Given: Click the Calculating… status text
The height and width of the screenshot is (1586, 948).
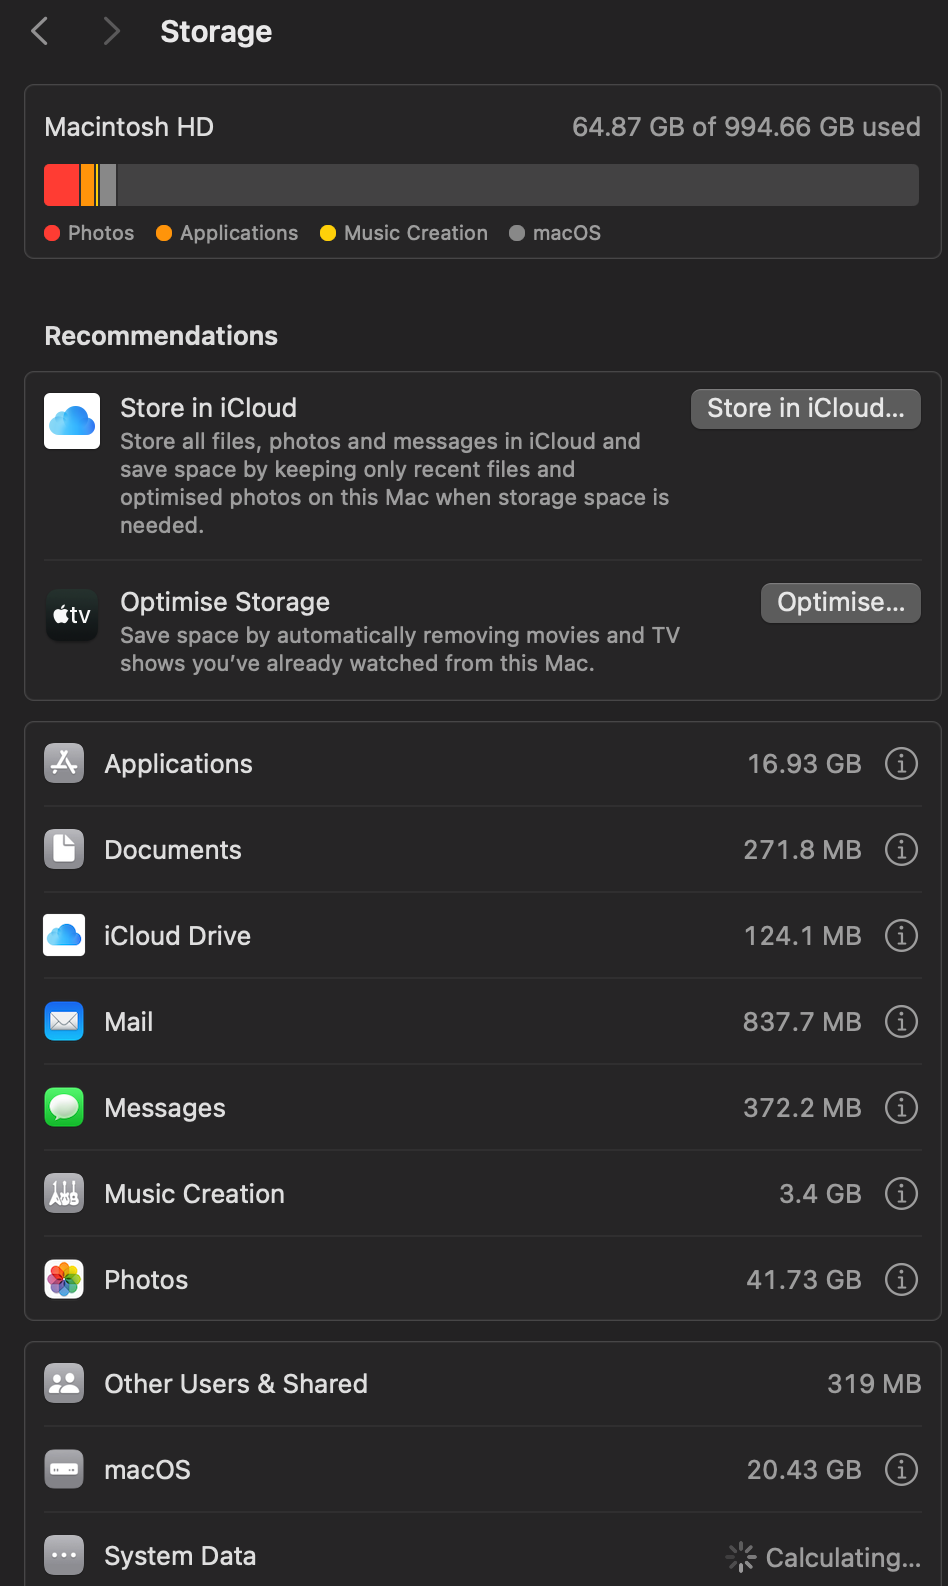Looking at the screenshot, I should point(843,1558).
